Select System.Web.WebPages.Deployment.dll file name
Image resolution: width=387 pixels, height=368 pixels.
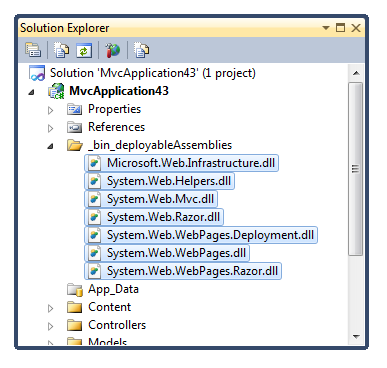click(x=210, y=235)
